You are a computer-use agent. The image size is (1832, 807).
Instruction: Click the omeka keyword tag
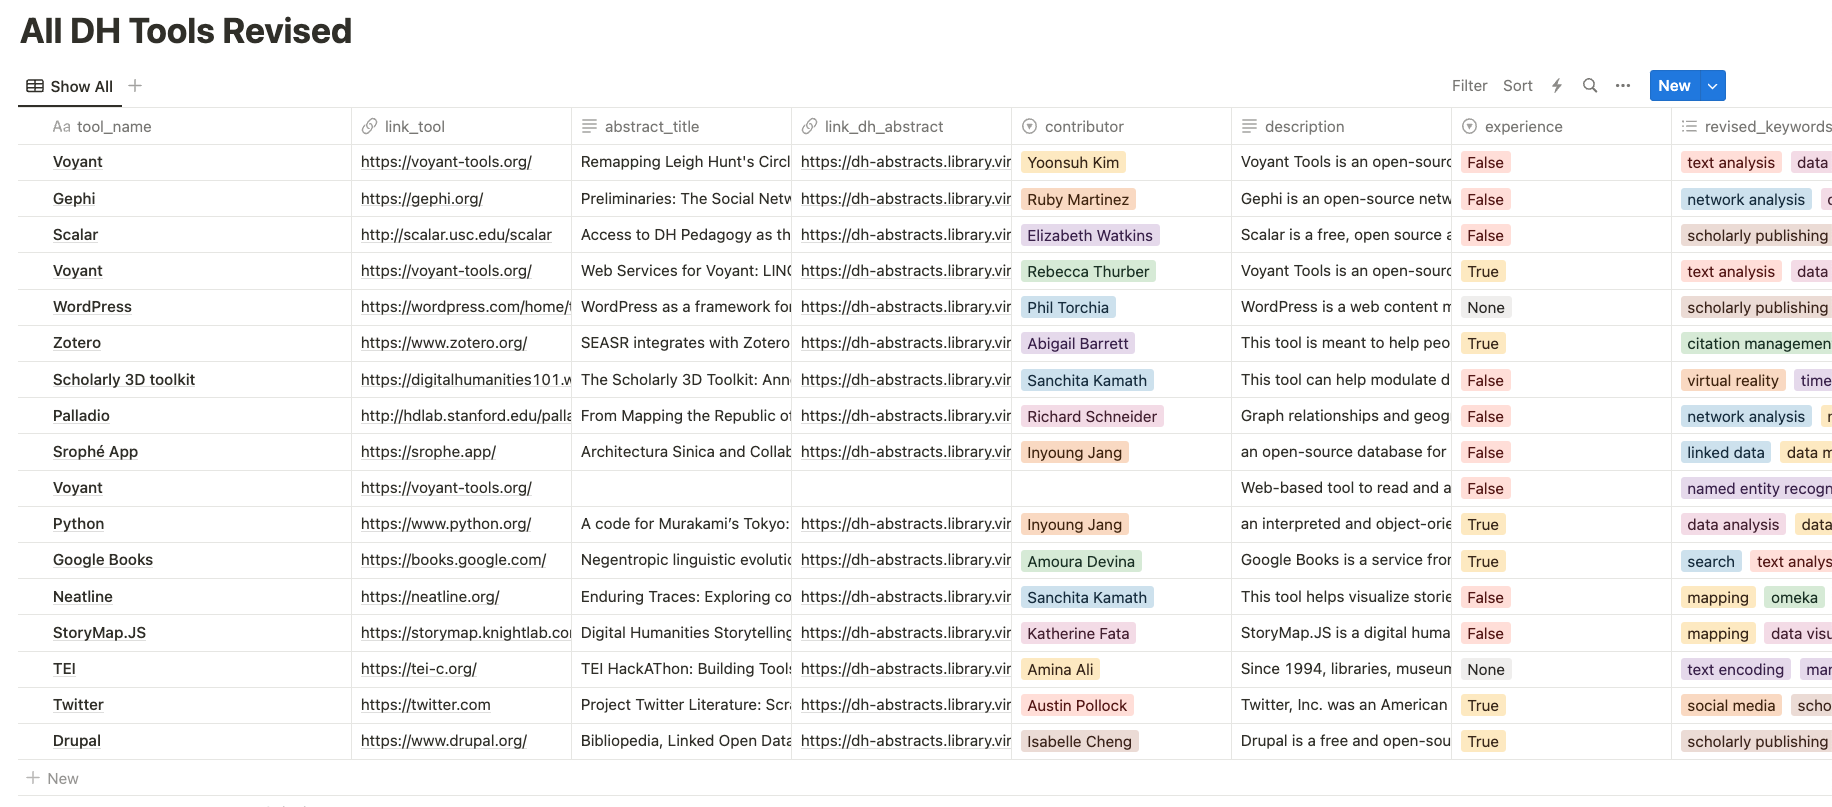(x=1794, y=598)
